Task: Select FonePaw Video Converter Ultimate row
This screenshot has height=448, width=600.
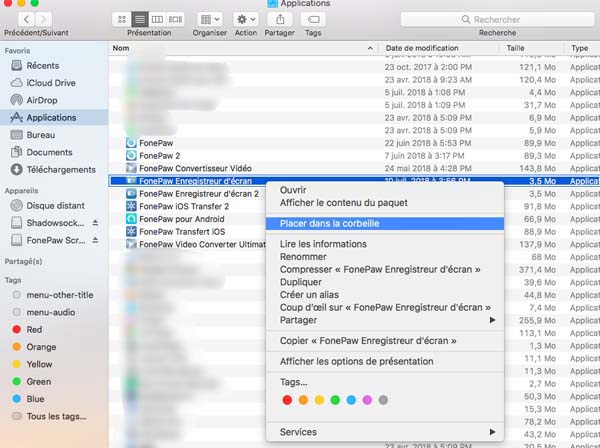Action: click(x=188, y=244)
